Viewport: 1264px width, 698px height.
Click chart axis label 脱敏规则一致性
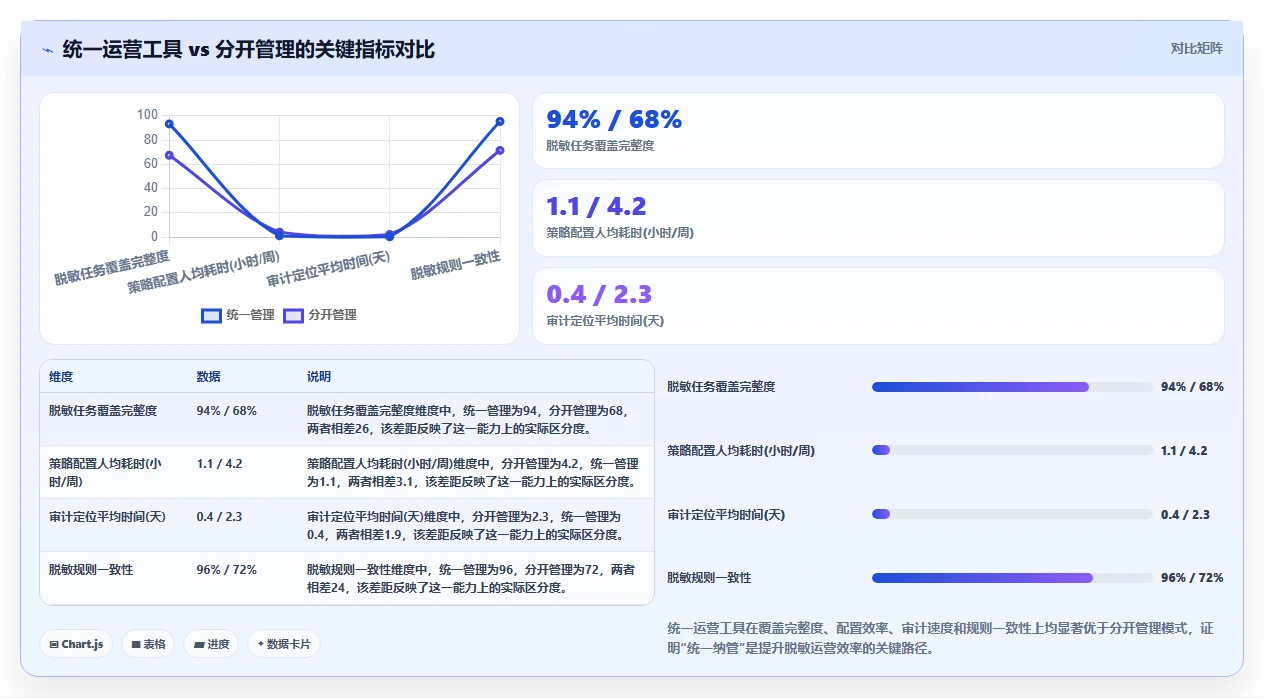click(456, 265)
